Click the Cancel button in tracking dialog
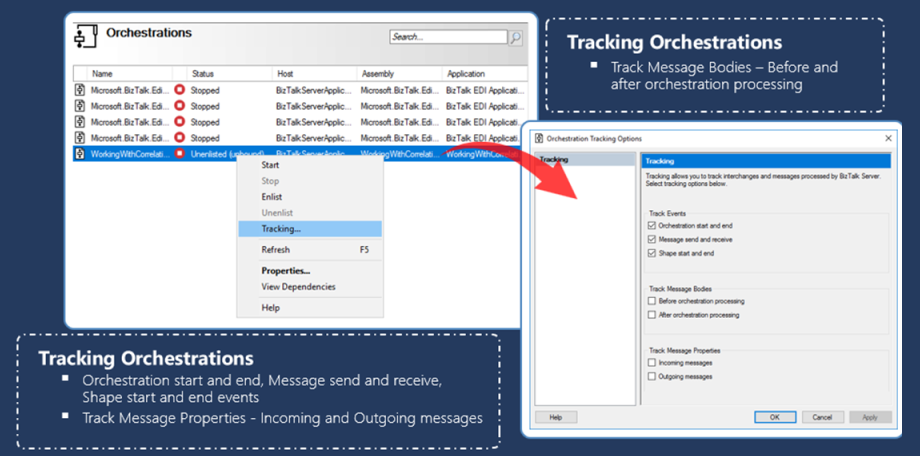This screenshot has width=920, height=456. (x=822, y=417)
